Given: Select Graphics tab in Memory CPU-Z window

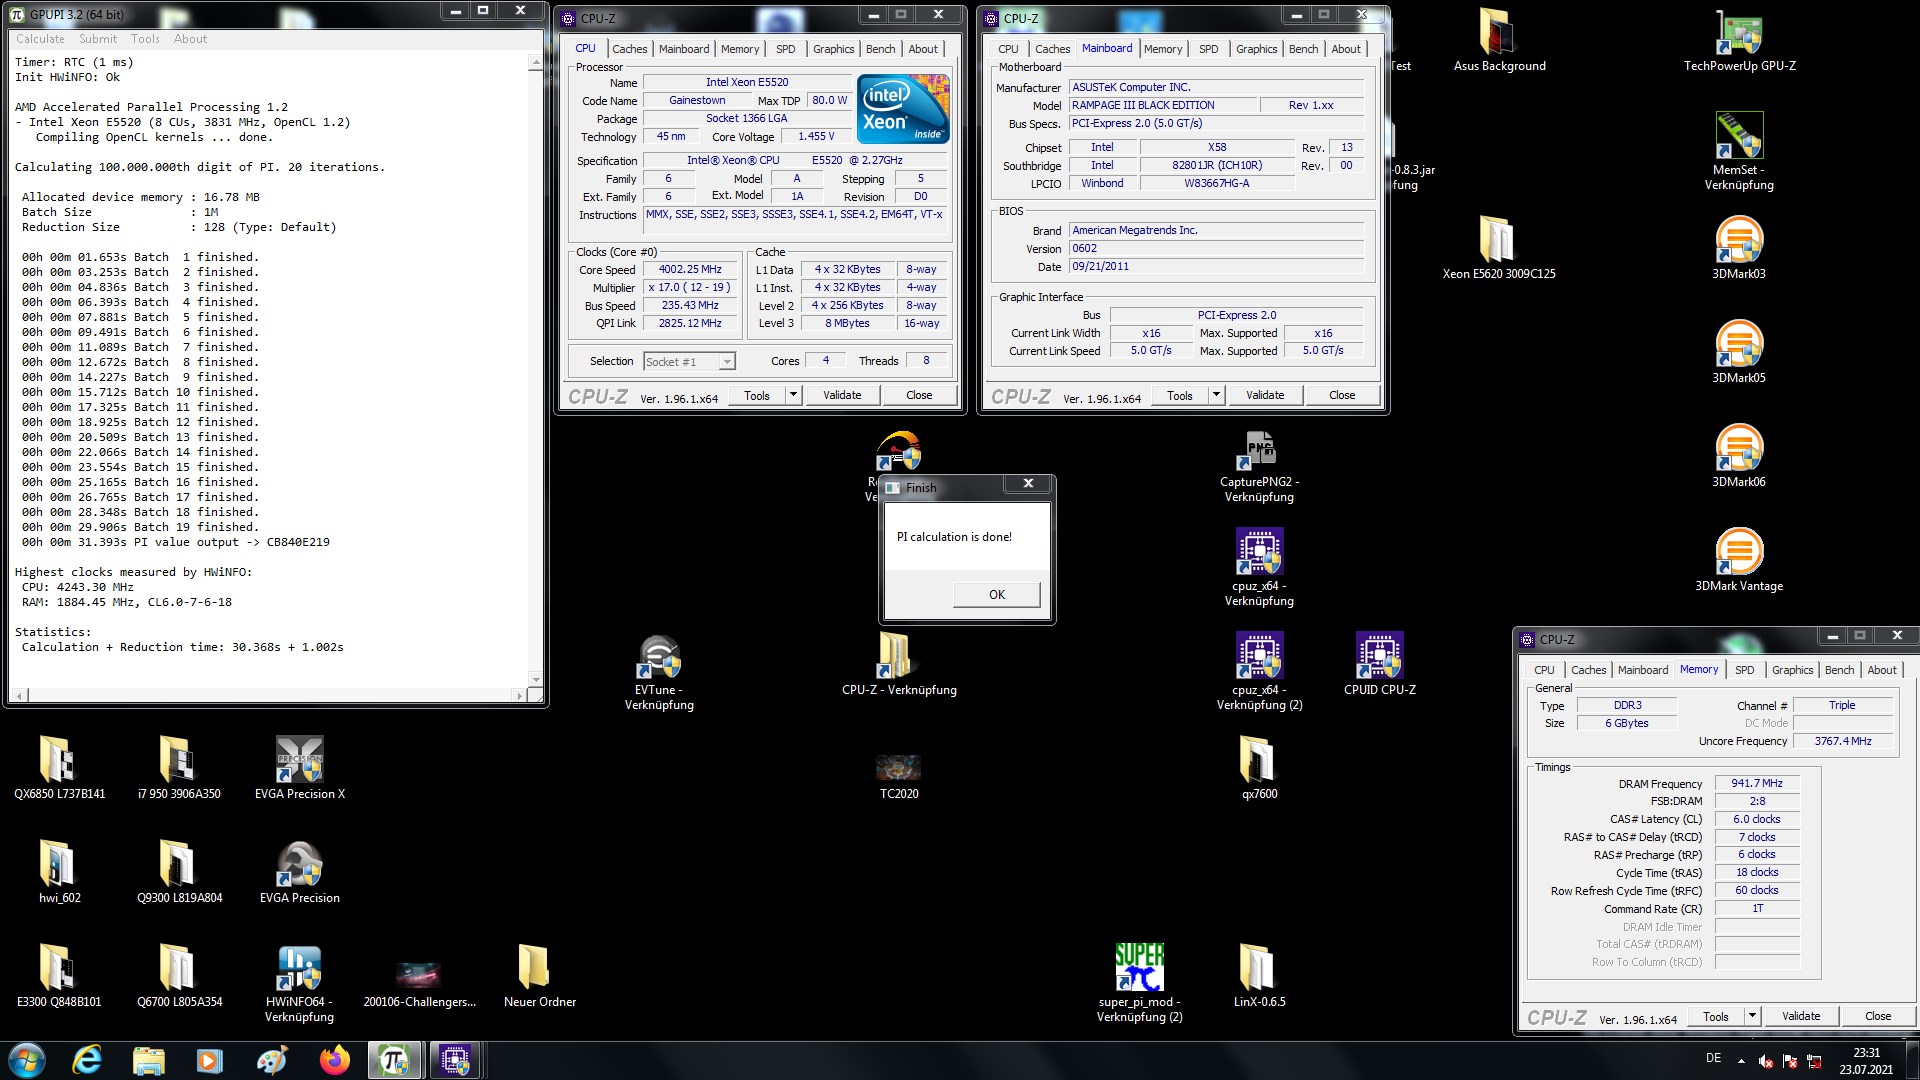Looking at the screenshot, I should pos(1792,670).
